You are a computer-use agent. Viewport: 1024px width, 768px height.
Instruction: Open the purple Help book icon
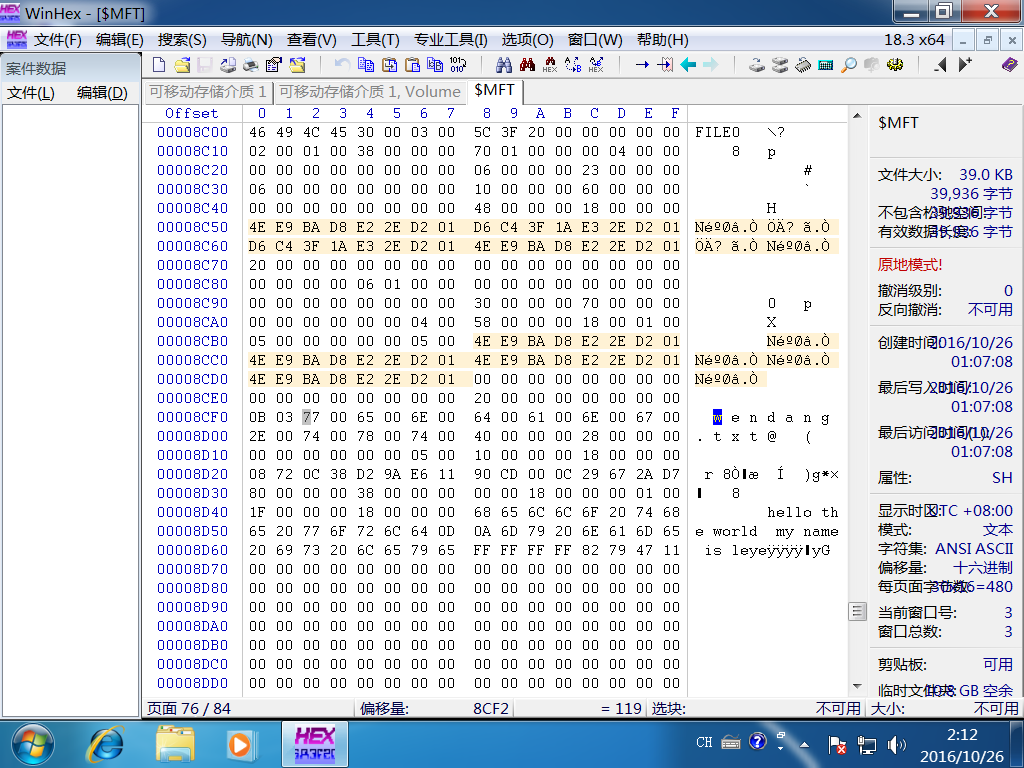pyautogui.click(x=1010, y=64)
